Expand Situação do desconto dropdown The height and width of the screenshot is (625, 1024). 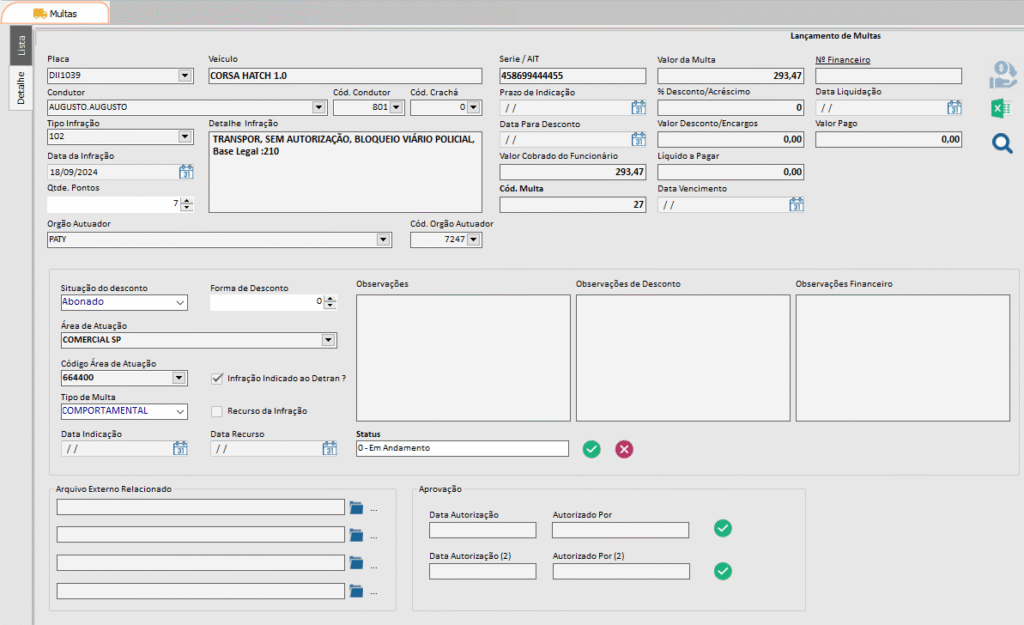(x=180, y=302)
